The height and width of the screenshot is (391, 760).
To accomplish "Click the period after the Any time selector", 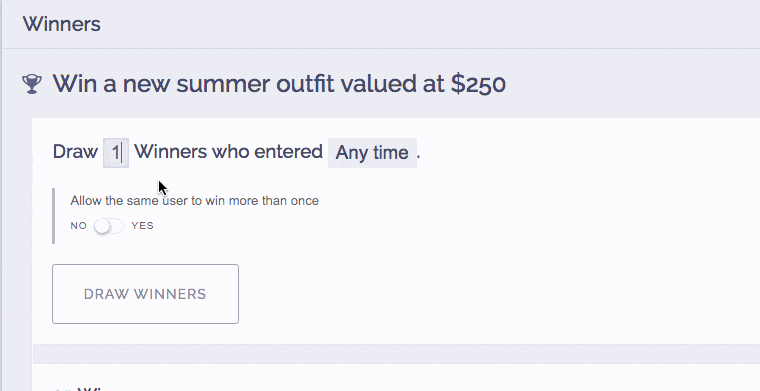I will [x=419, y=157].
